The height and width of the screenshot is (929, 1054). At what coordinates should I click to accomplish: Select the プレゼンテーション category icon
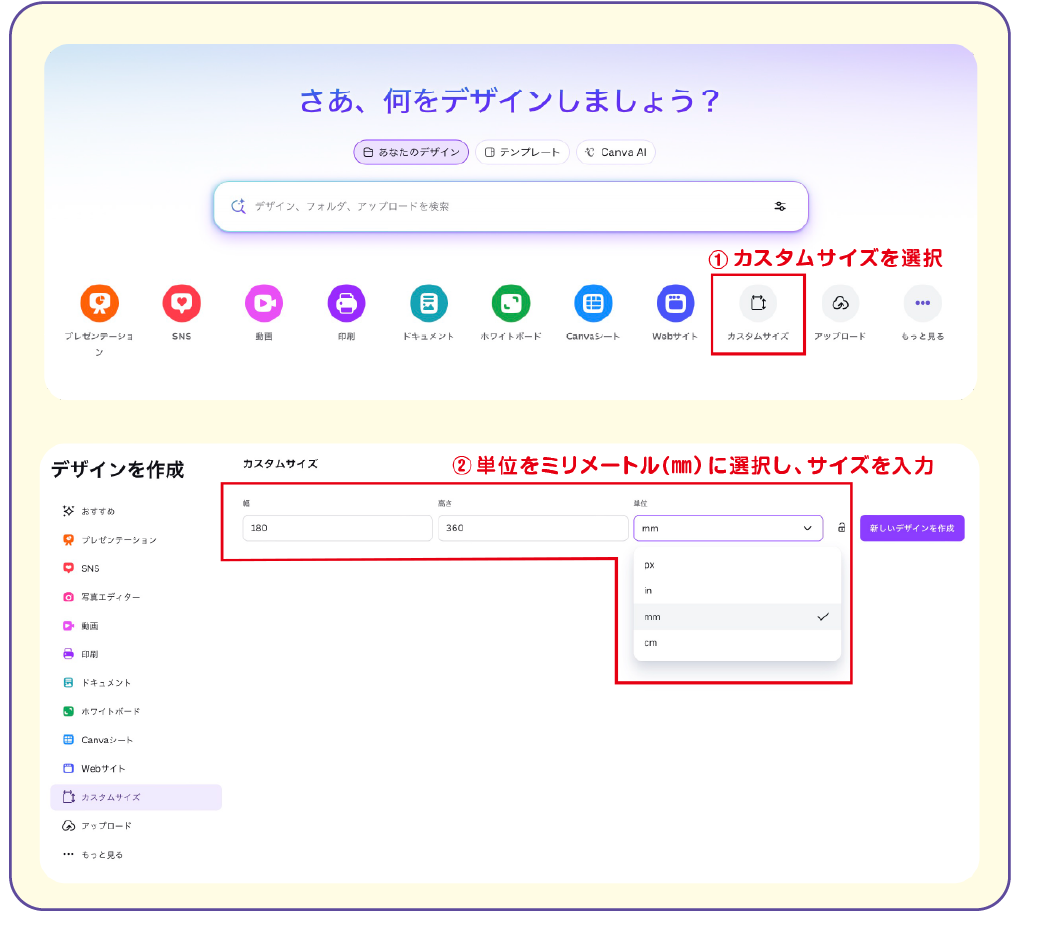tap(100, 303)
